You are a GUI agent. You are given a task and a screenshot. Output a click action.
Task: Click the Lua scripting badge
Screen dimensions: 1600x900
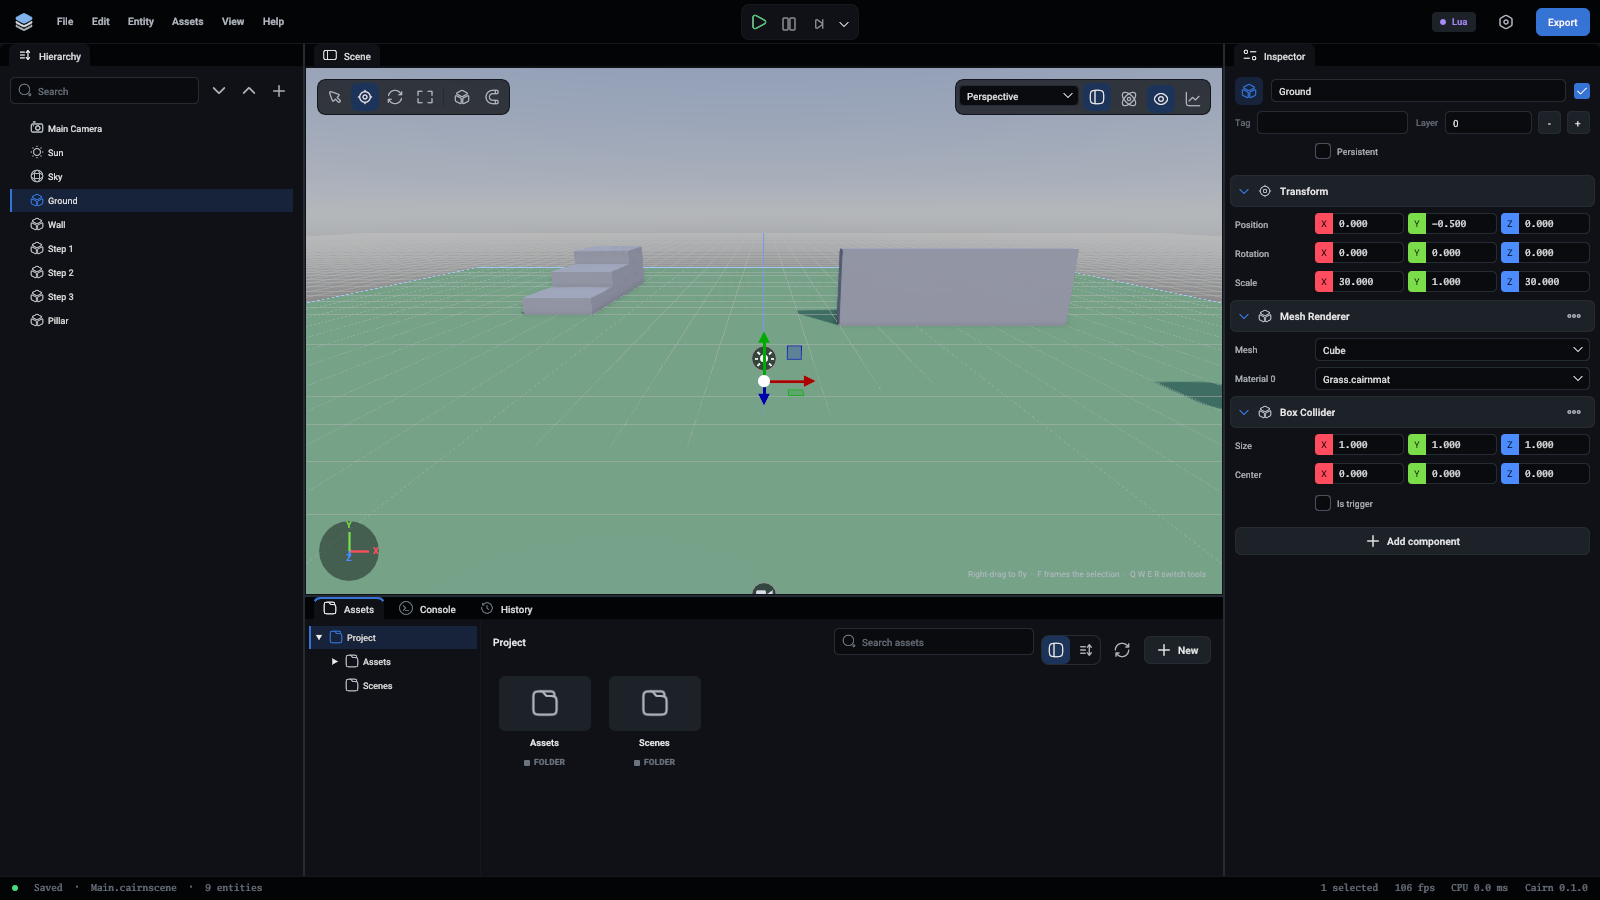coord(1454,22)
